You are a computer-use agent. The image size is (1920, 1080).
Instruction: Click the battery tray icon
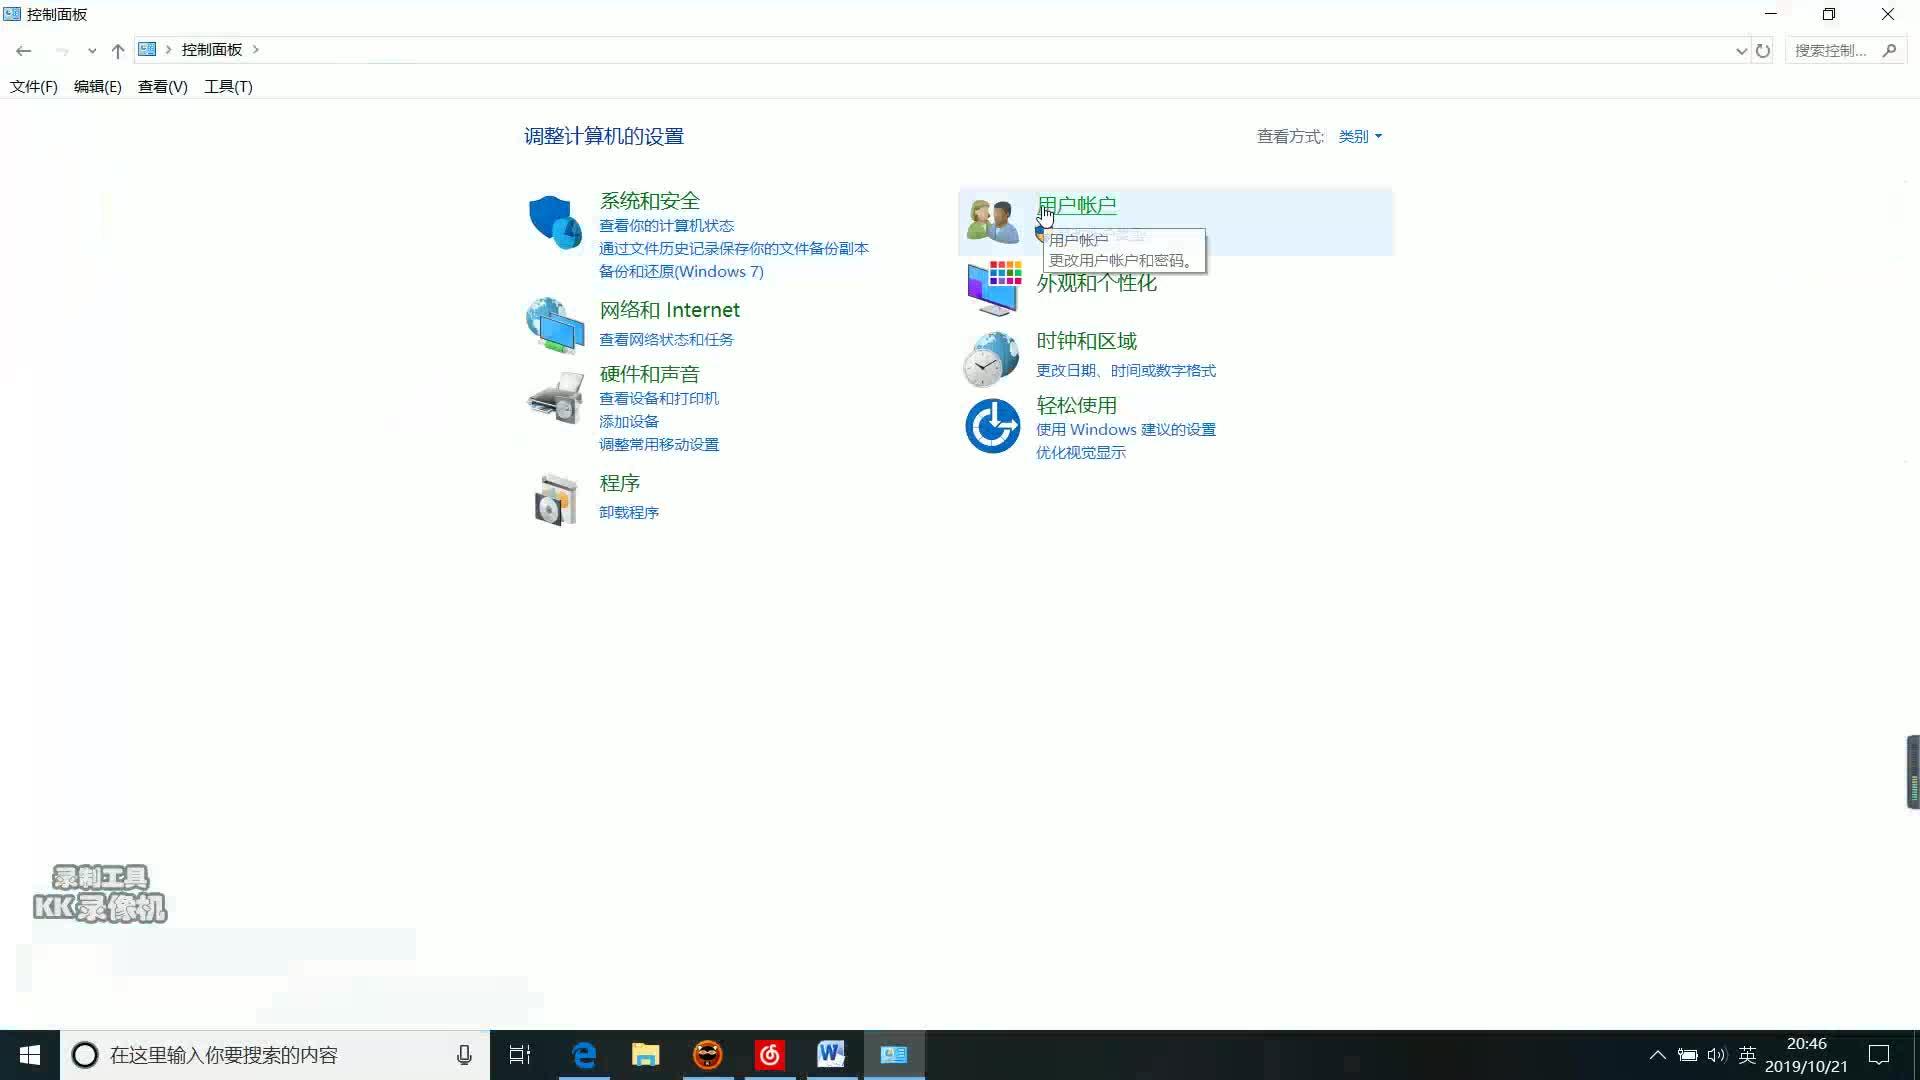click(1687, 1055)
